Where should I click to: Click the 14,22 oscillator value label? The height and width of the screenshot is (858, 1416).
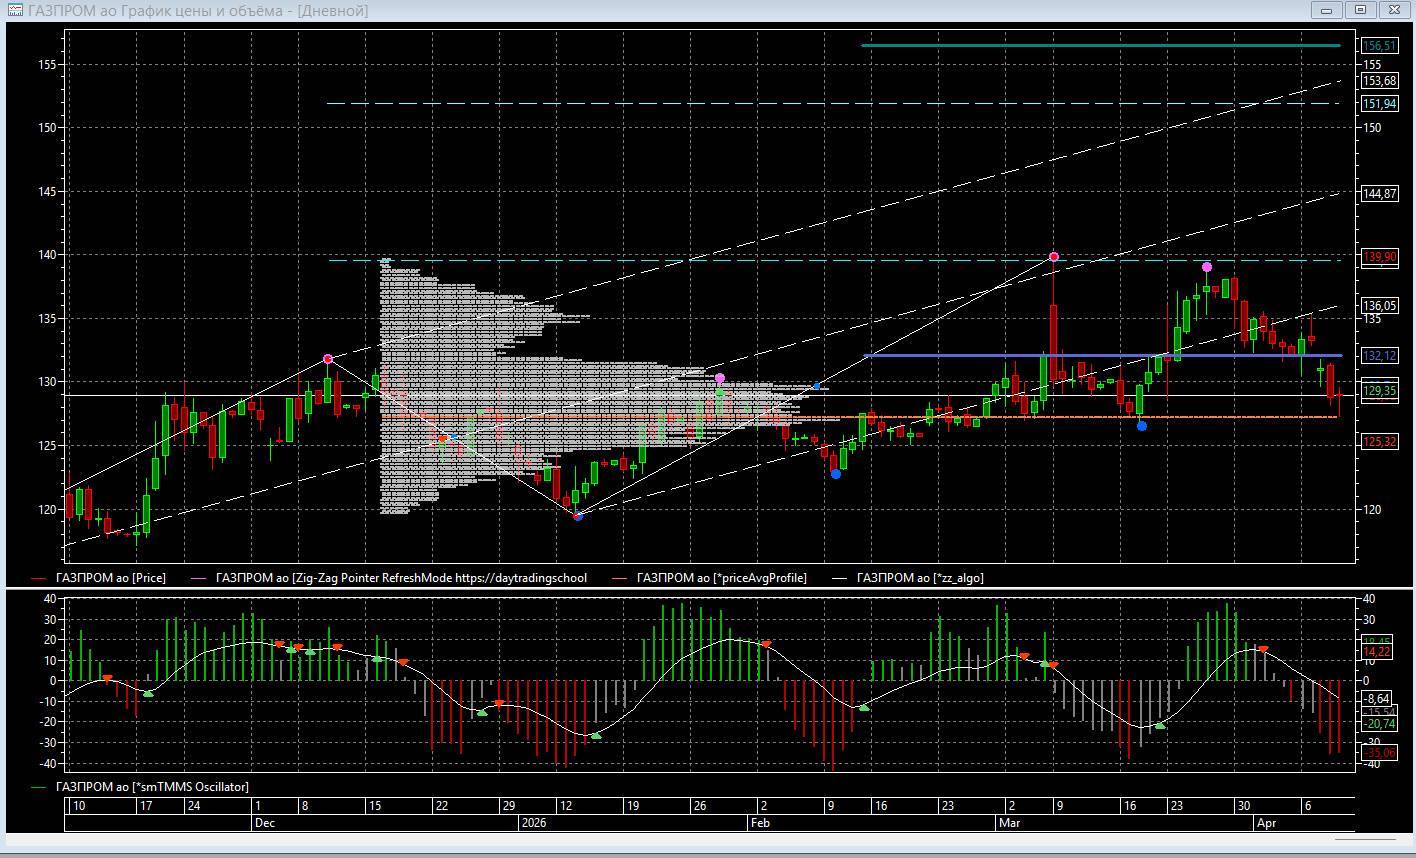(x=1377, y=652)
